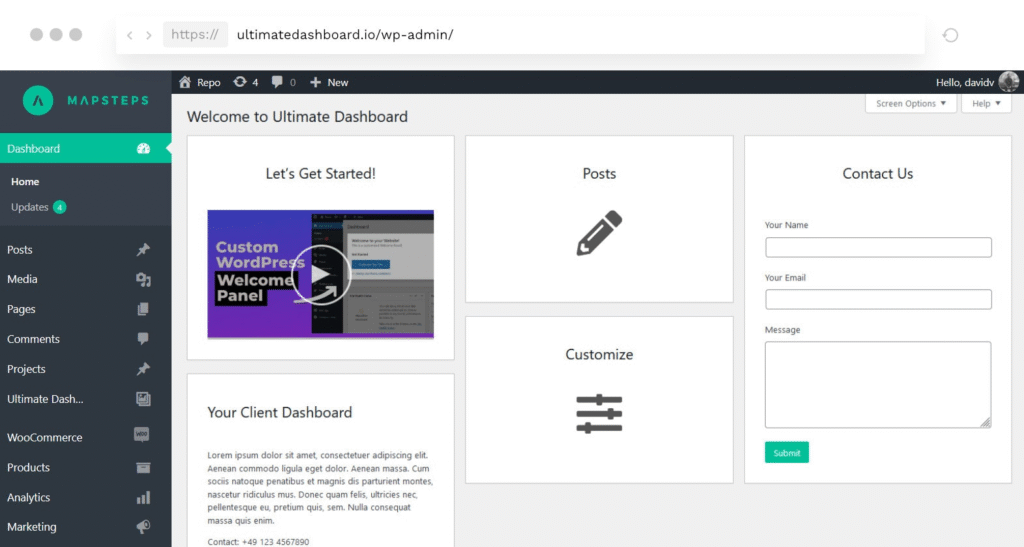Click the Customize sliders icon
Viewport: 1024px width, 547px height.
click(599, 413)
